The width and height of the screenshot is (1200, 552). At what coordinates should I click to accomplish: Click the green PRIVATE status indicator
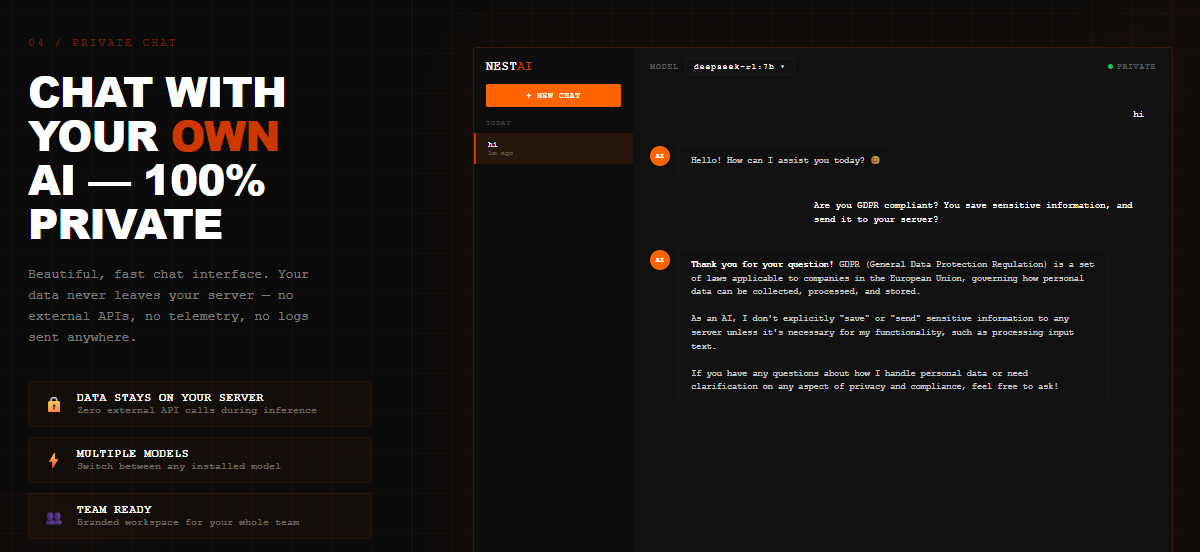1132,67
